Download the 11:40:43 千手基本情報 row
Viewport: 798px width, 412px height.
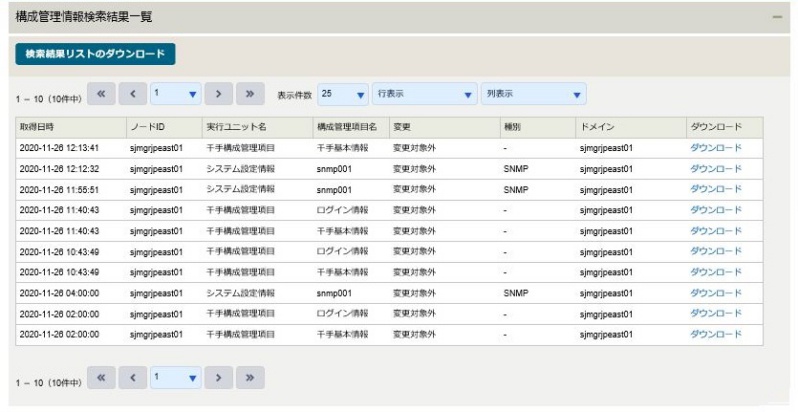point(716,231)
